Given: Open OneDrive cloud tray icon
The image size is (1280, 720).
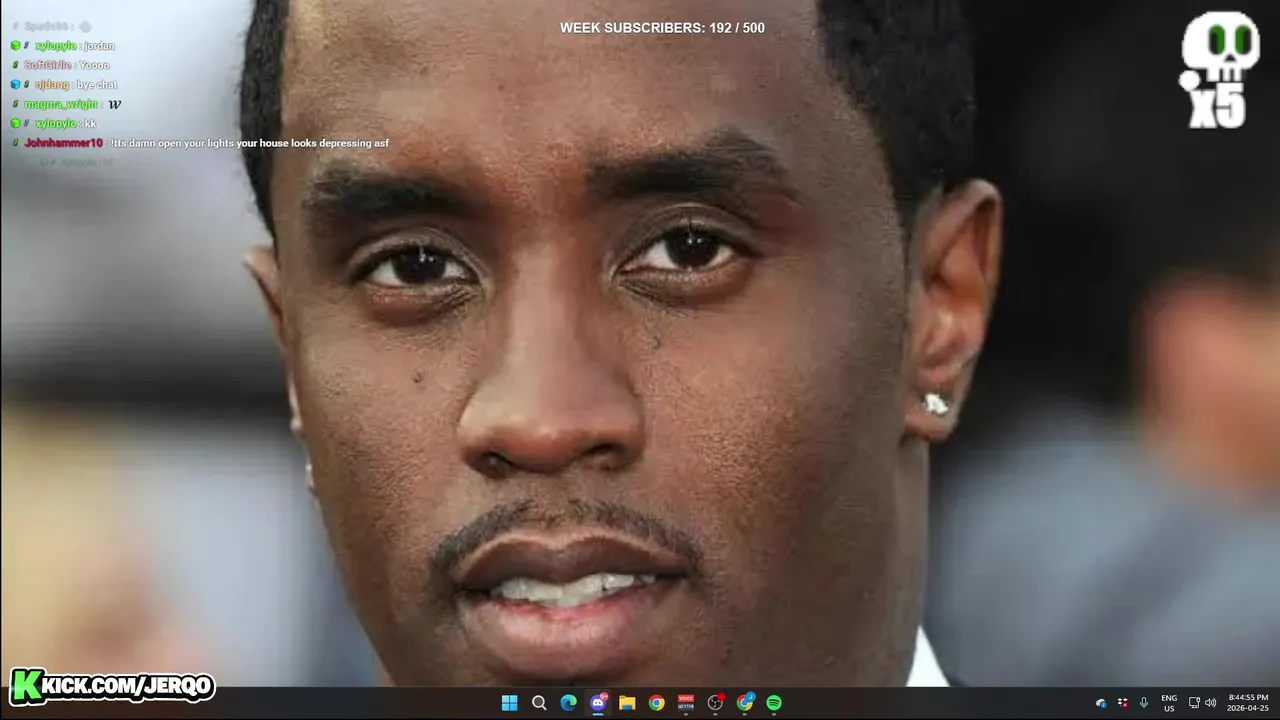Looking at the screenshot, I should 1101,703.
